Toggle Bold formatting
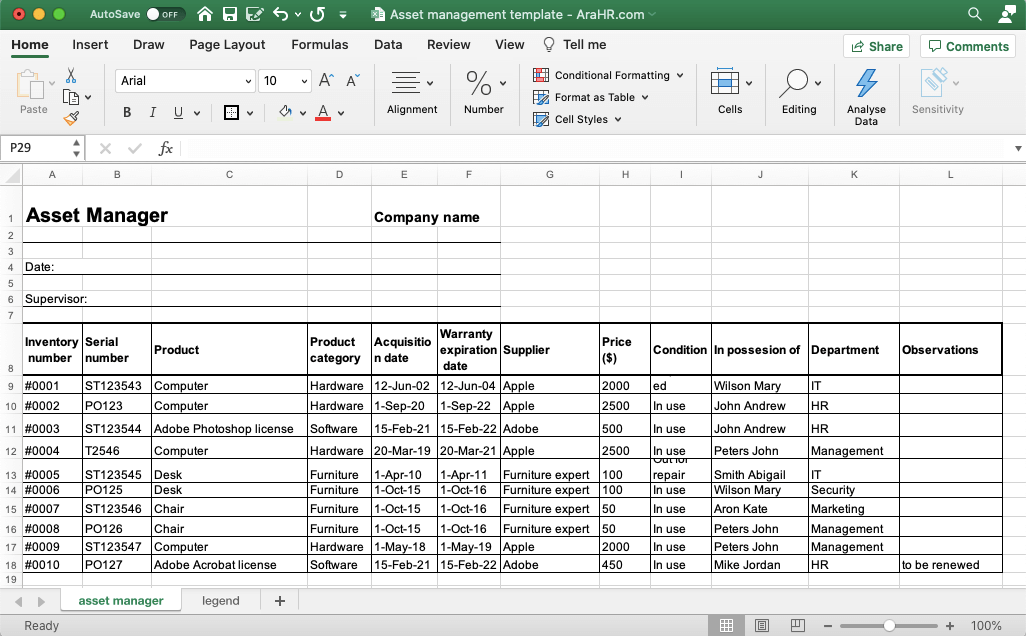 [127, 113]
